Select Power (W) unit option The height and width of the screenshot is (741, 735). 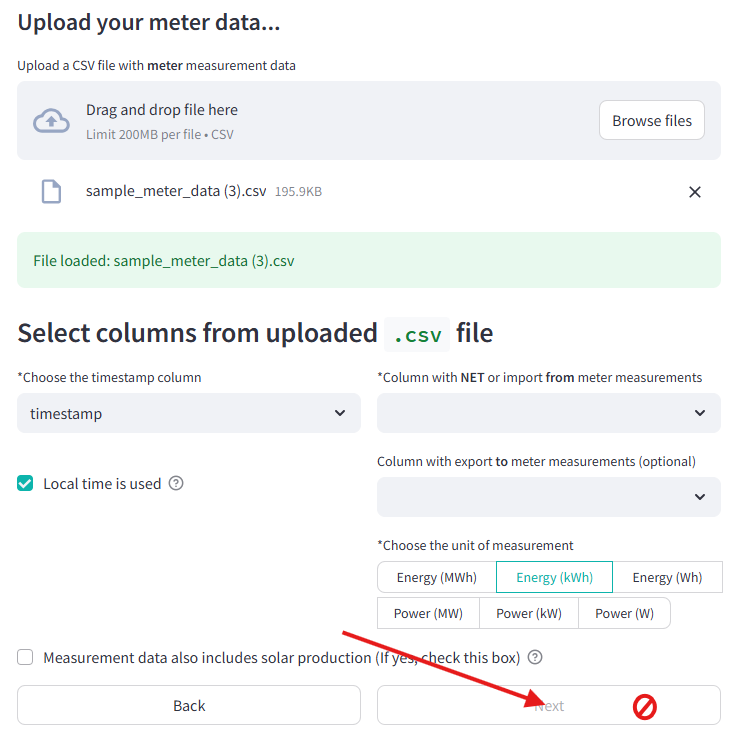click(624, 613)
